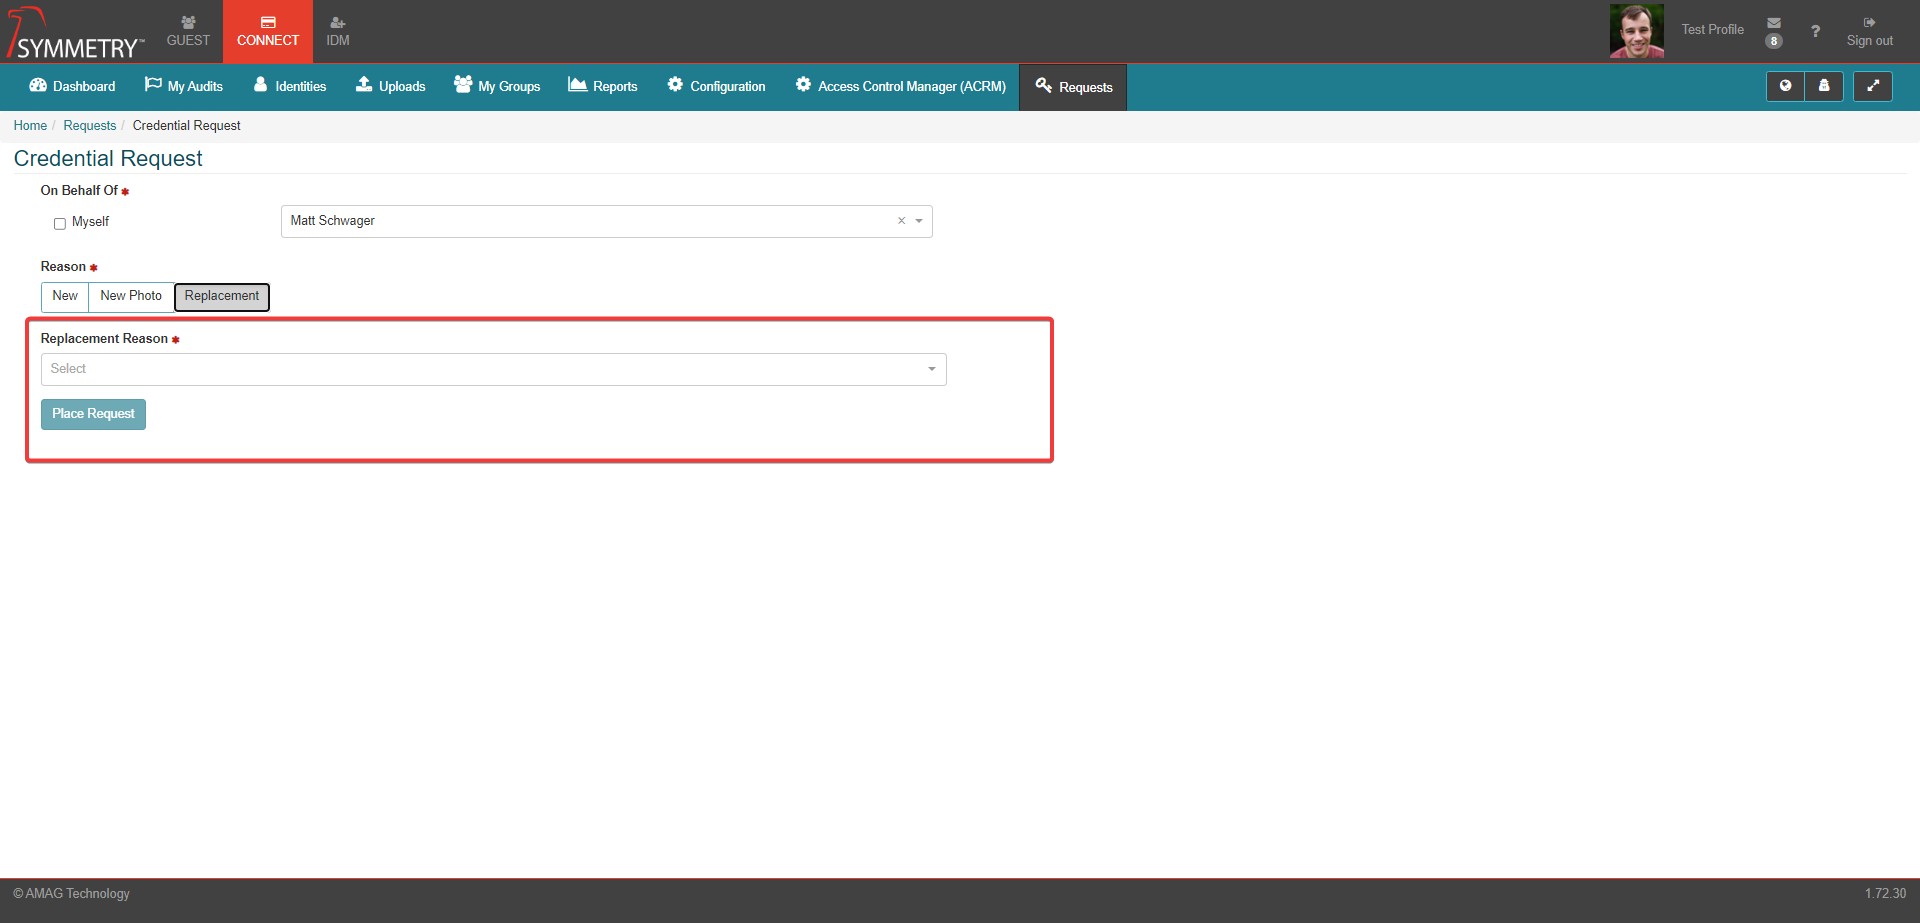The width and height of the screenshot is (1920, 923).
Task: Click the person icon button
Action: point(1824,86)
